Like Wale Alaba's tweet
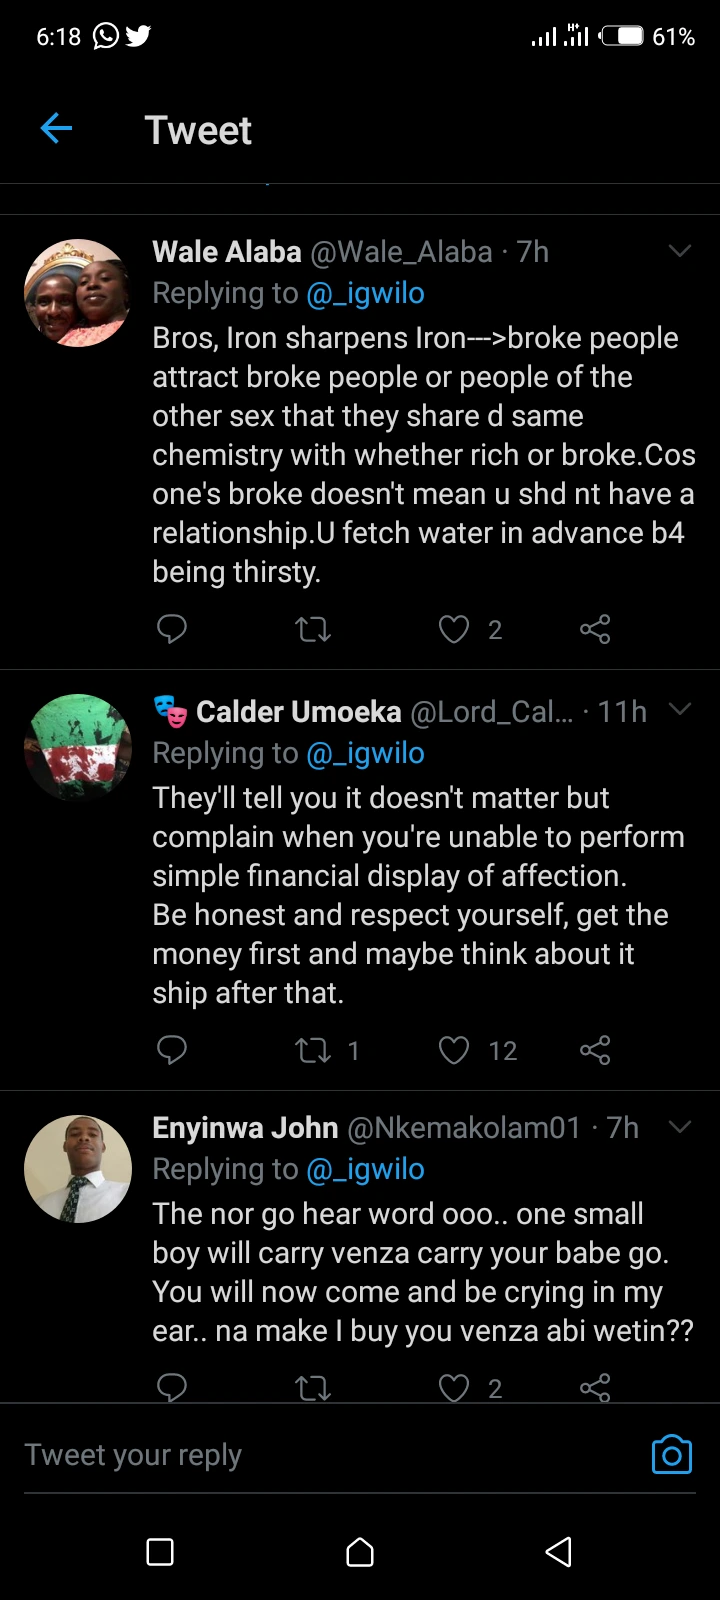 (x=454, y=629)
